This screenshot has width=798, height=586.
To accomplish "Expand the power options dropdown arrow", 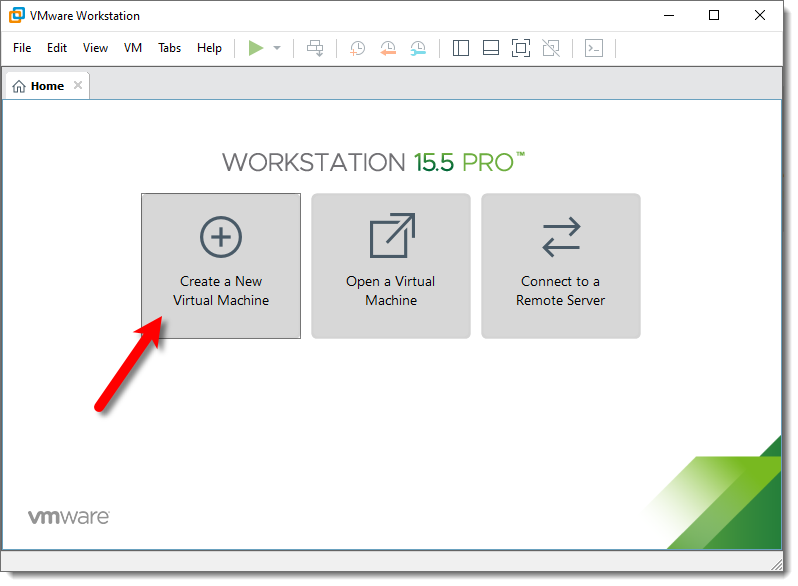I will 277,48.
